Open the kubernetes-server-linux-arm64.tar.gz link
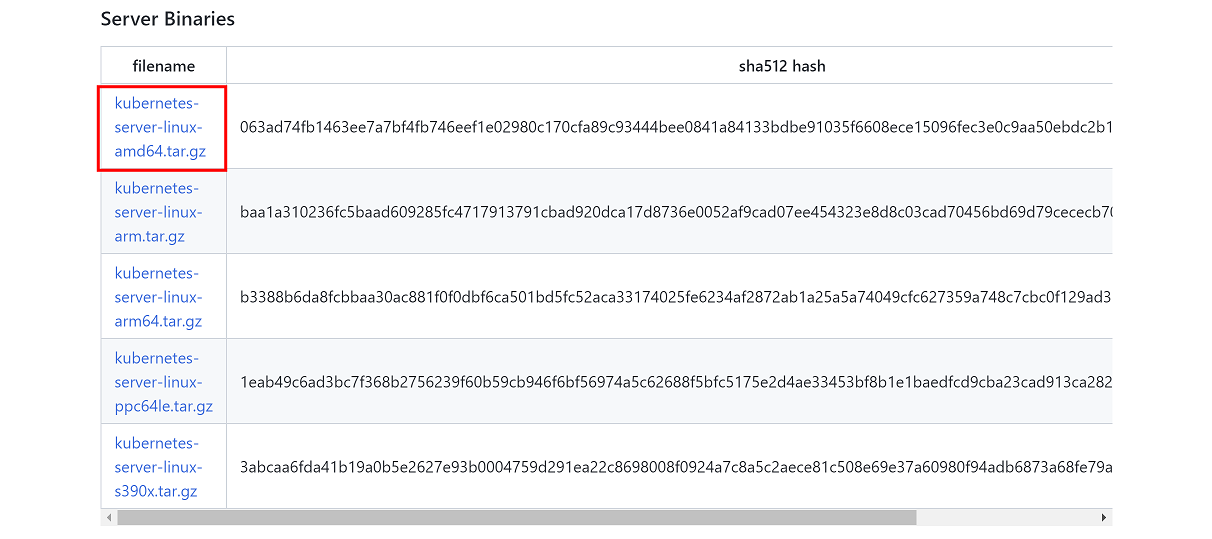Viewport: 1212px width, 539px height. click(x=158, y=297)
